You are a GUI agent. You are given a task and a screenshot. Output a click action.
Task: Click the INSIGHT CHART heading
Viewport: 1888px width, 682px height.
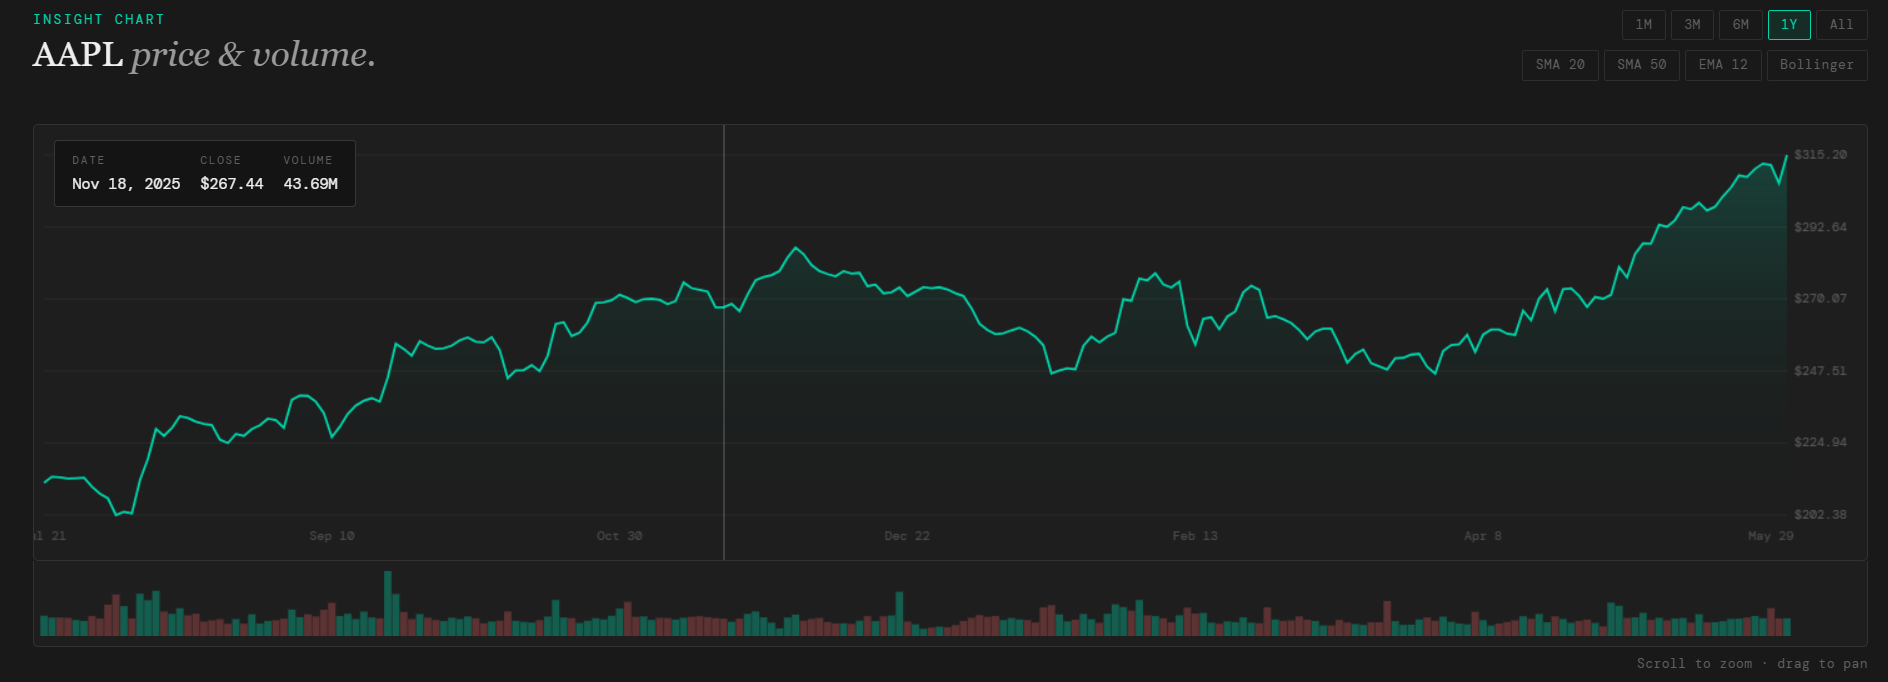(x=99, y=19)
